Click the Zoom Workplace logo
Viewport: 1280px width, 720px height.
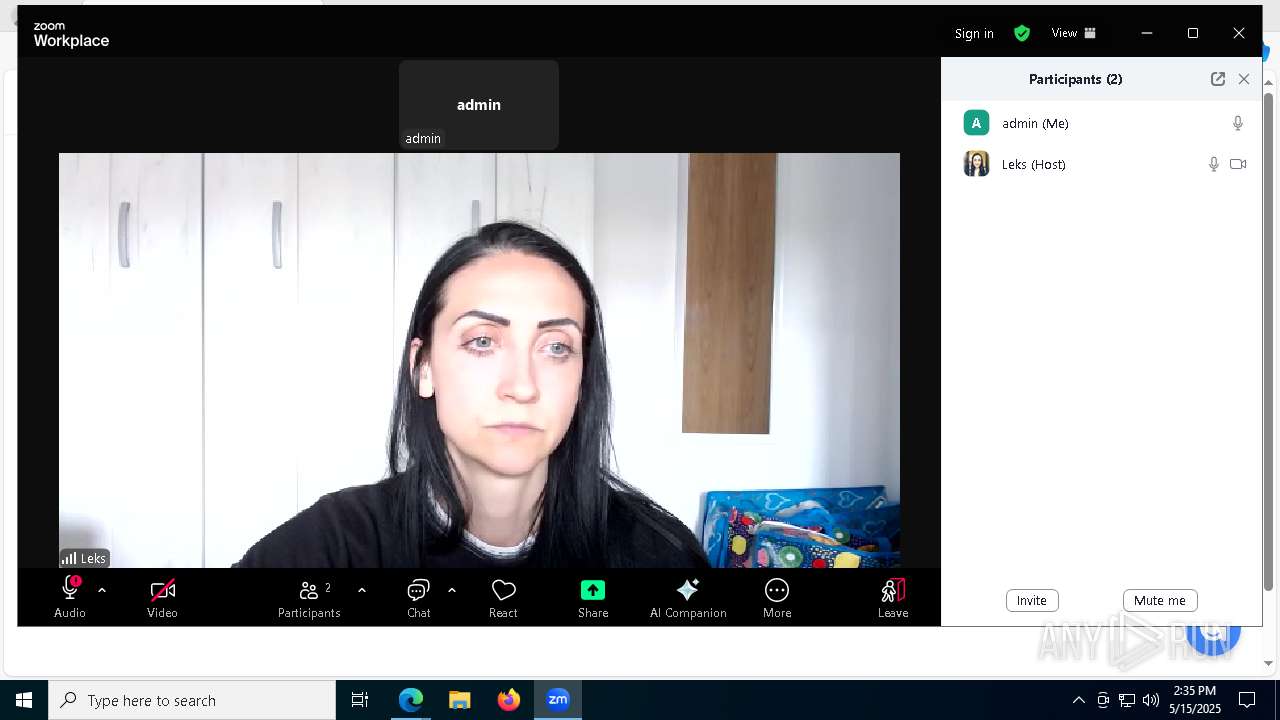(x=71, y=35)
